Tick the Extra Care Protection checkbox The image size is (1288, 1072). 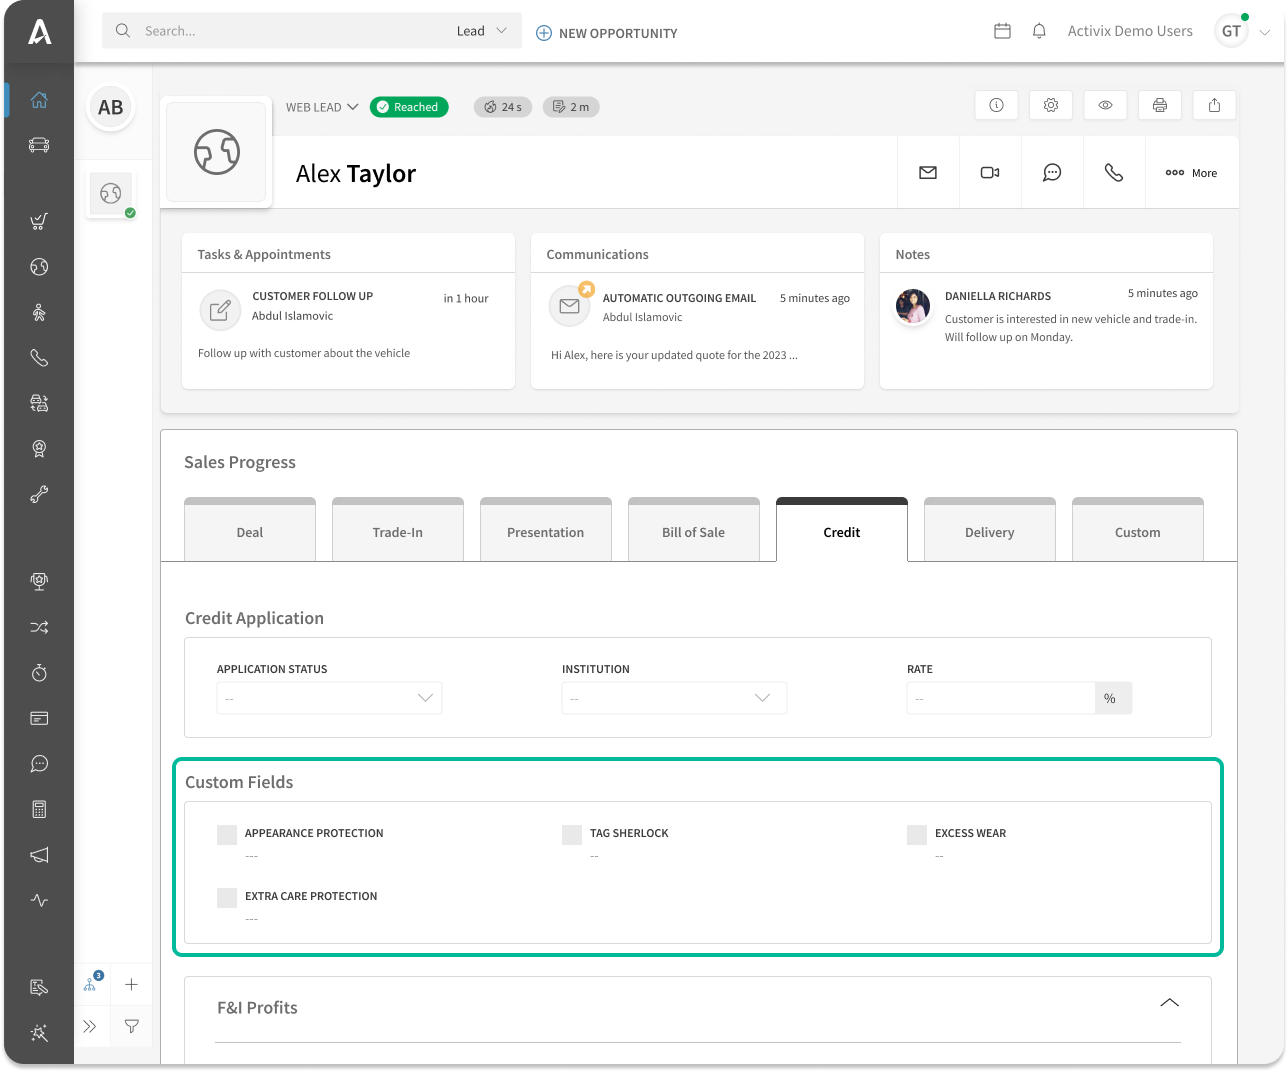pyautogui.click(x=227, y=898)
